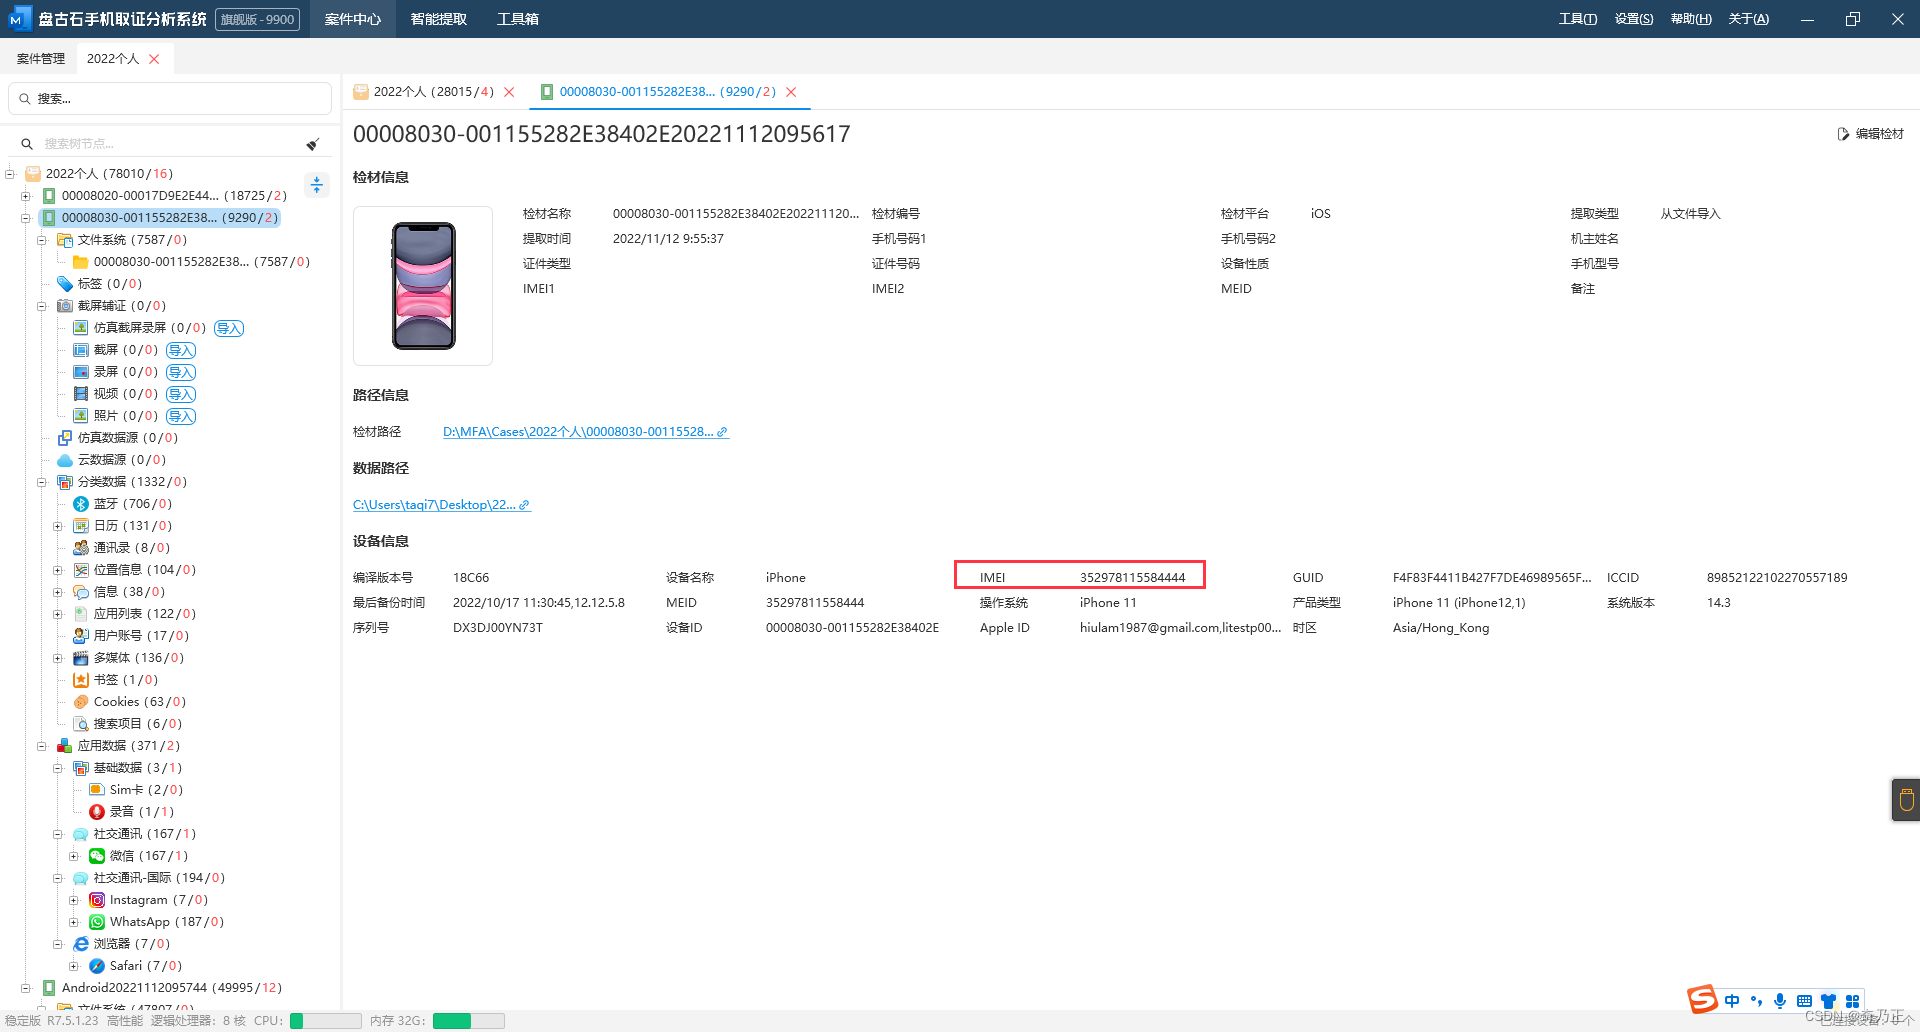Toggle the IME microphone voice input icon

(x=1780, y=1001)
